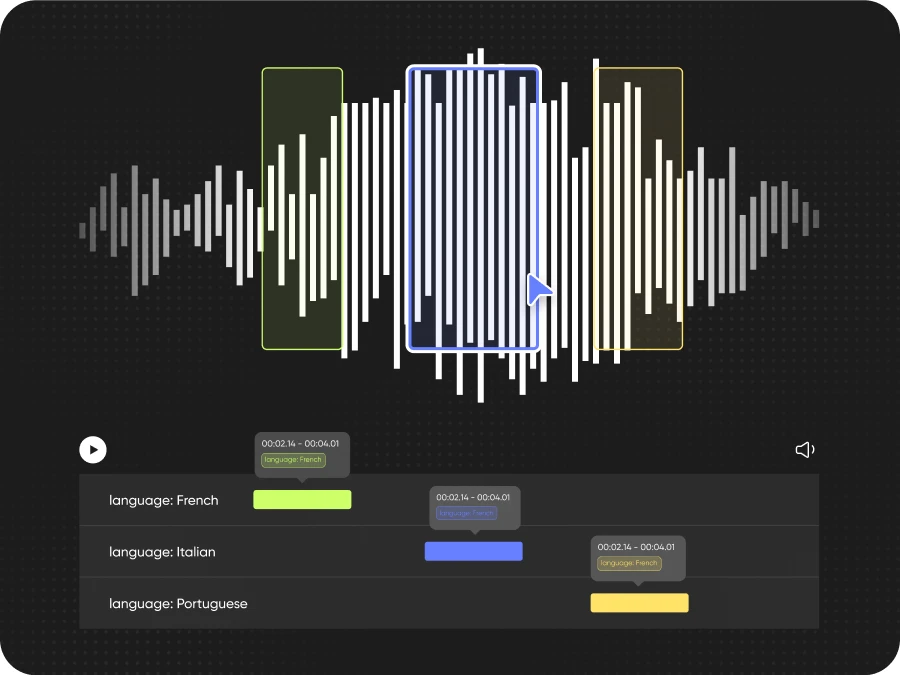Image resolution: width=900 pixels, height=675 pixels.
Task: Open the French track timestamp tooltip
Action: 302,452
